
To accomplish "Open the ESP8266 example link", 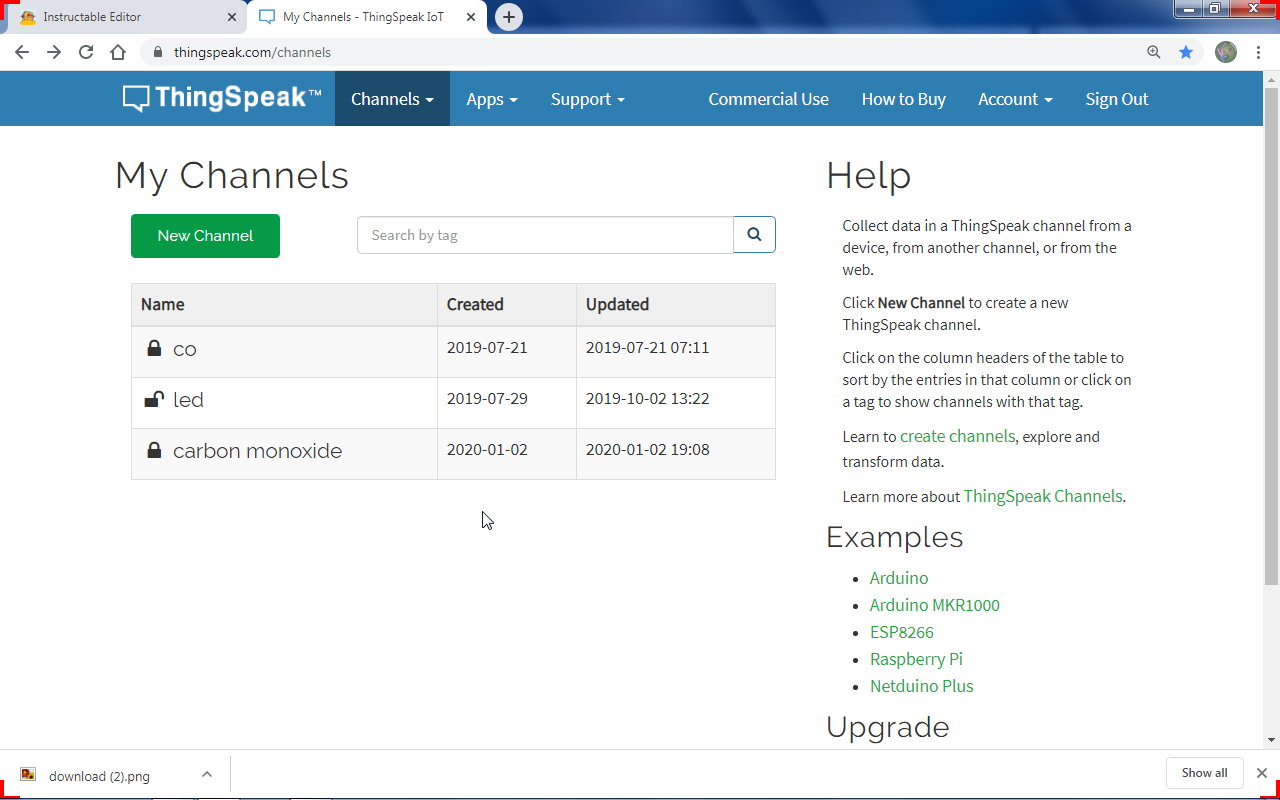I will (x=902, y=632).
